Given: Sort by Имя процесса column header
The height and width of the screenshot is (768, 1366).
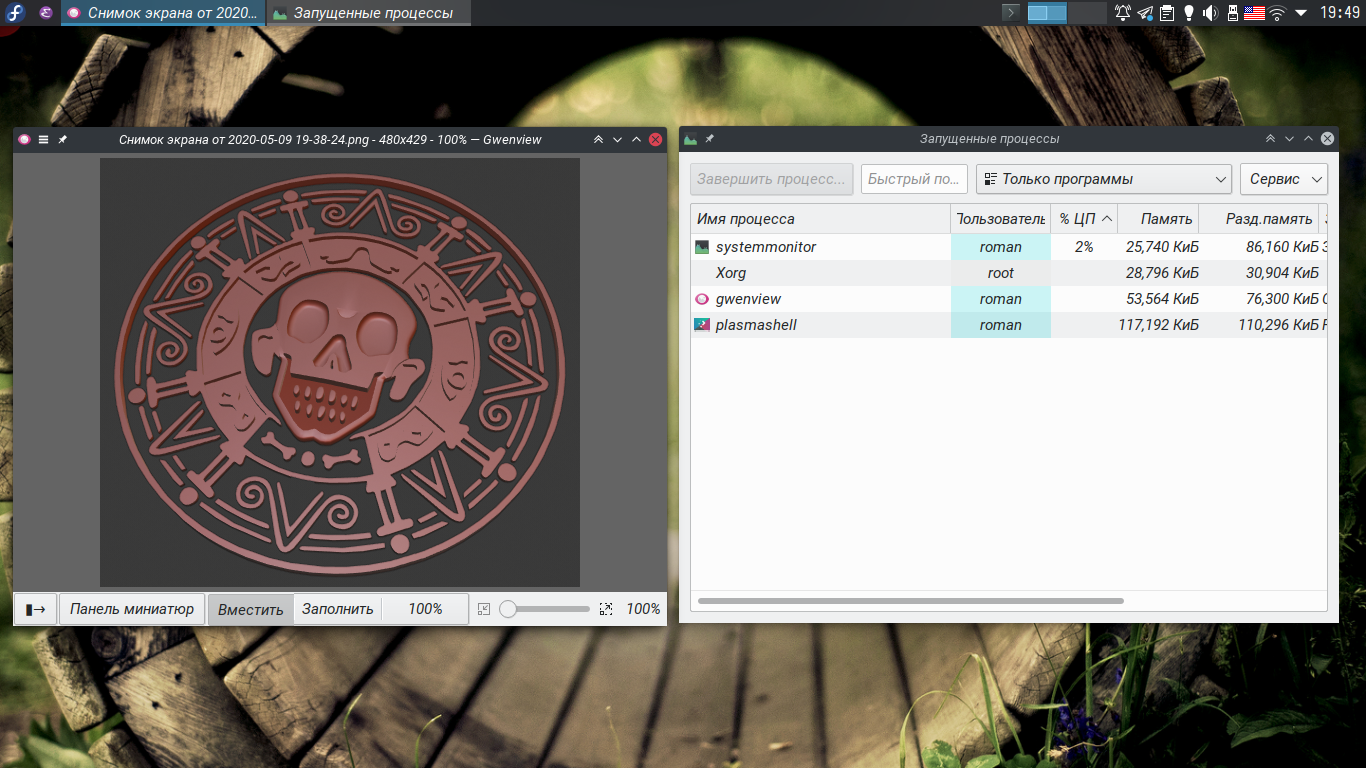Looking at the screenshot, I should 821,219.
